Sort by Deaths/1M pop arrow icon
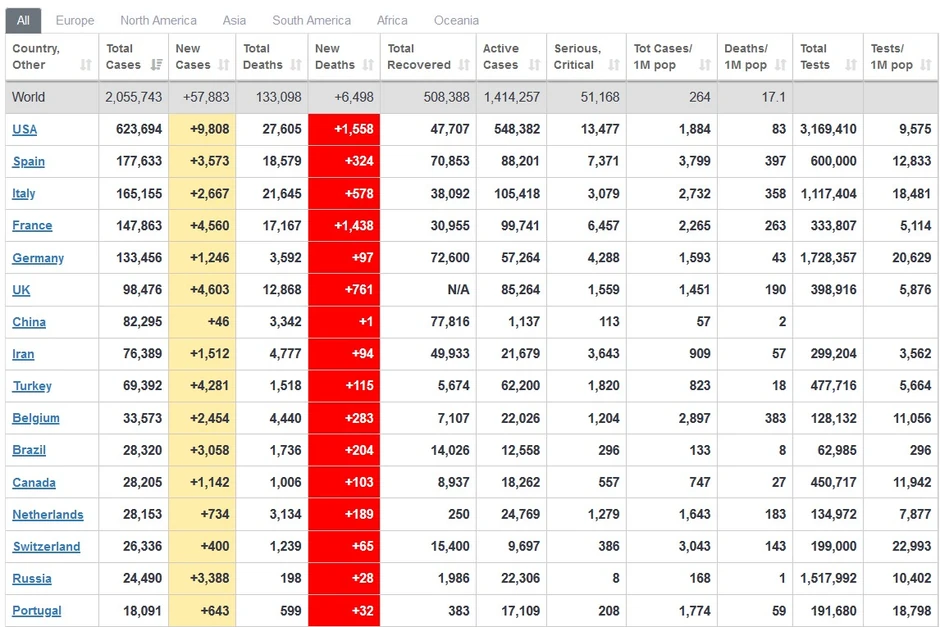The height and width of the screenshot is (627, 940). [781, 65]
